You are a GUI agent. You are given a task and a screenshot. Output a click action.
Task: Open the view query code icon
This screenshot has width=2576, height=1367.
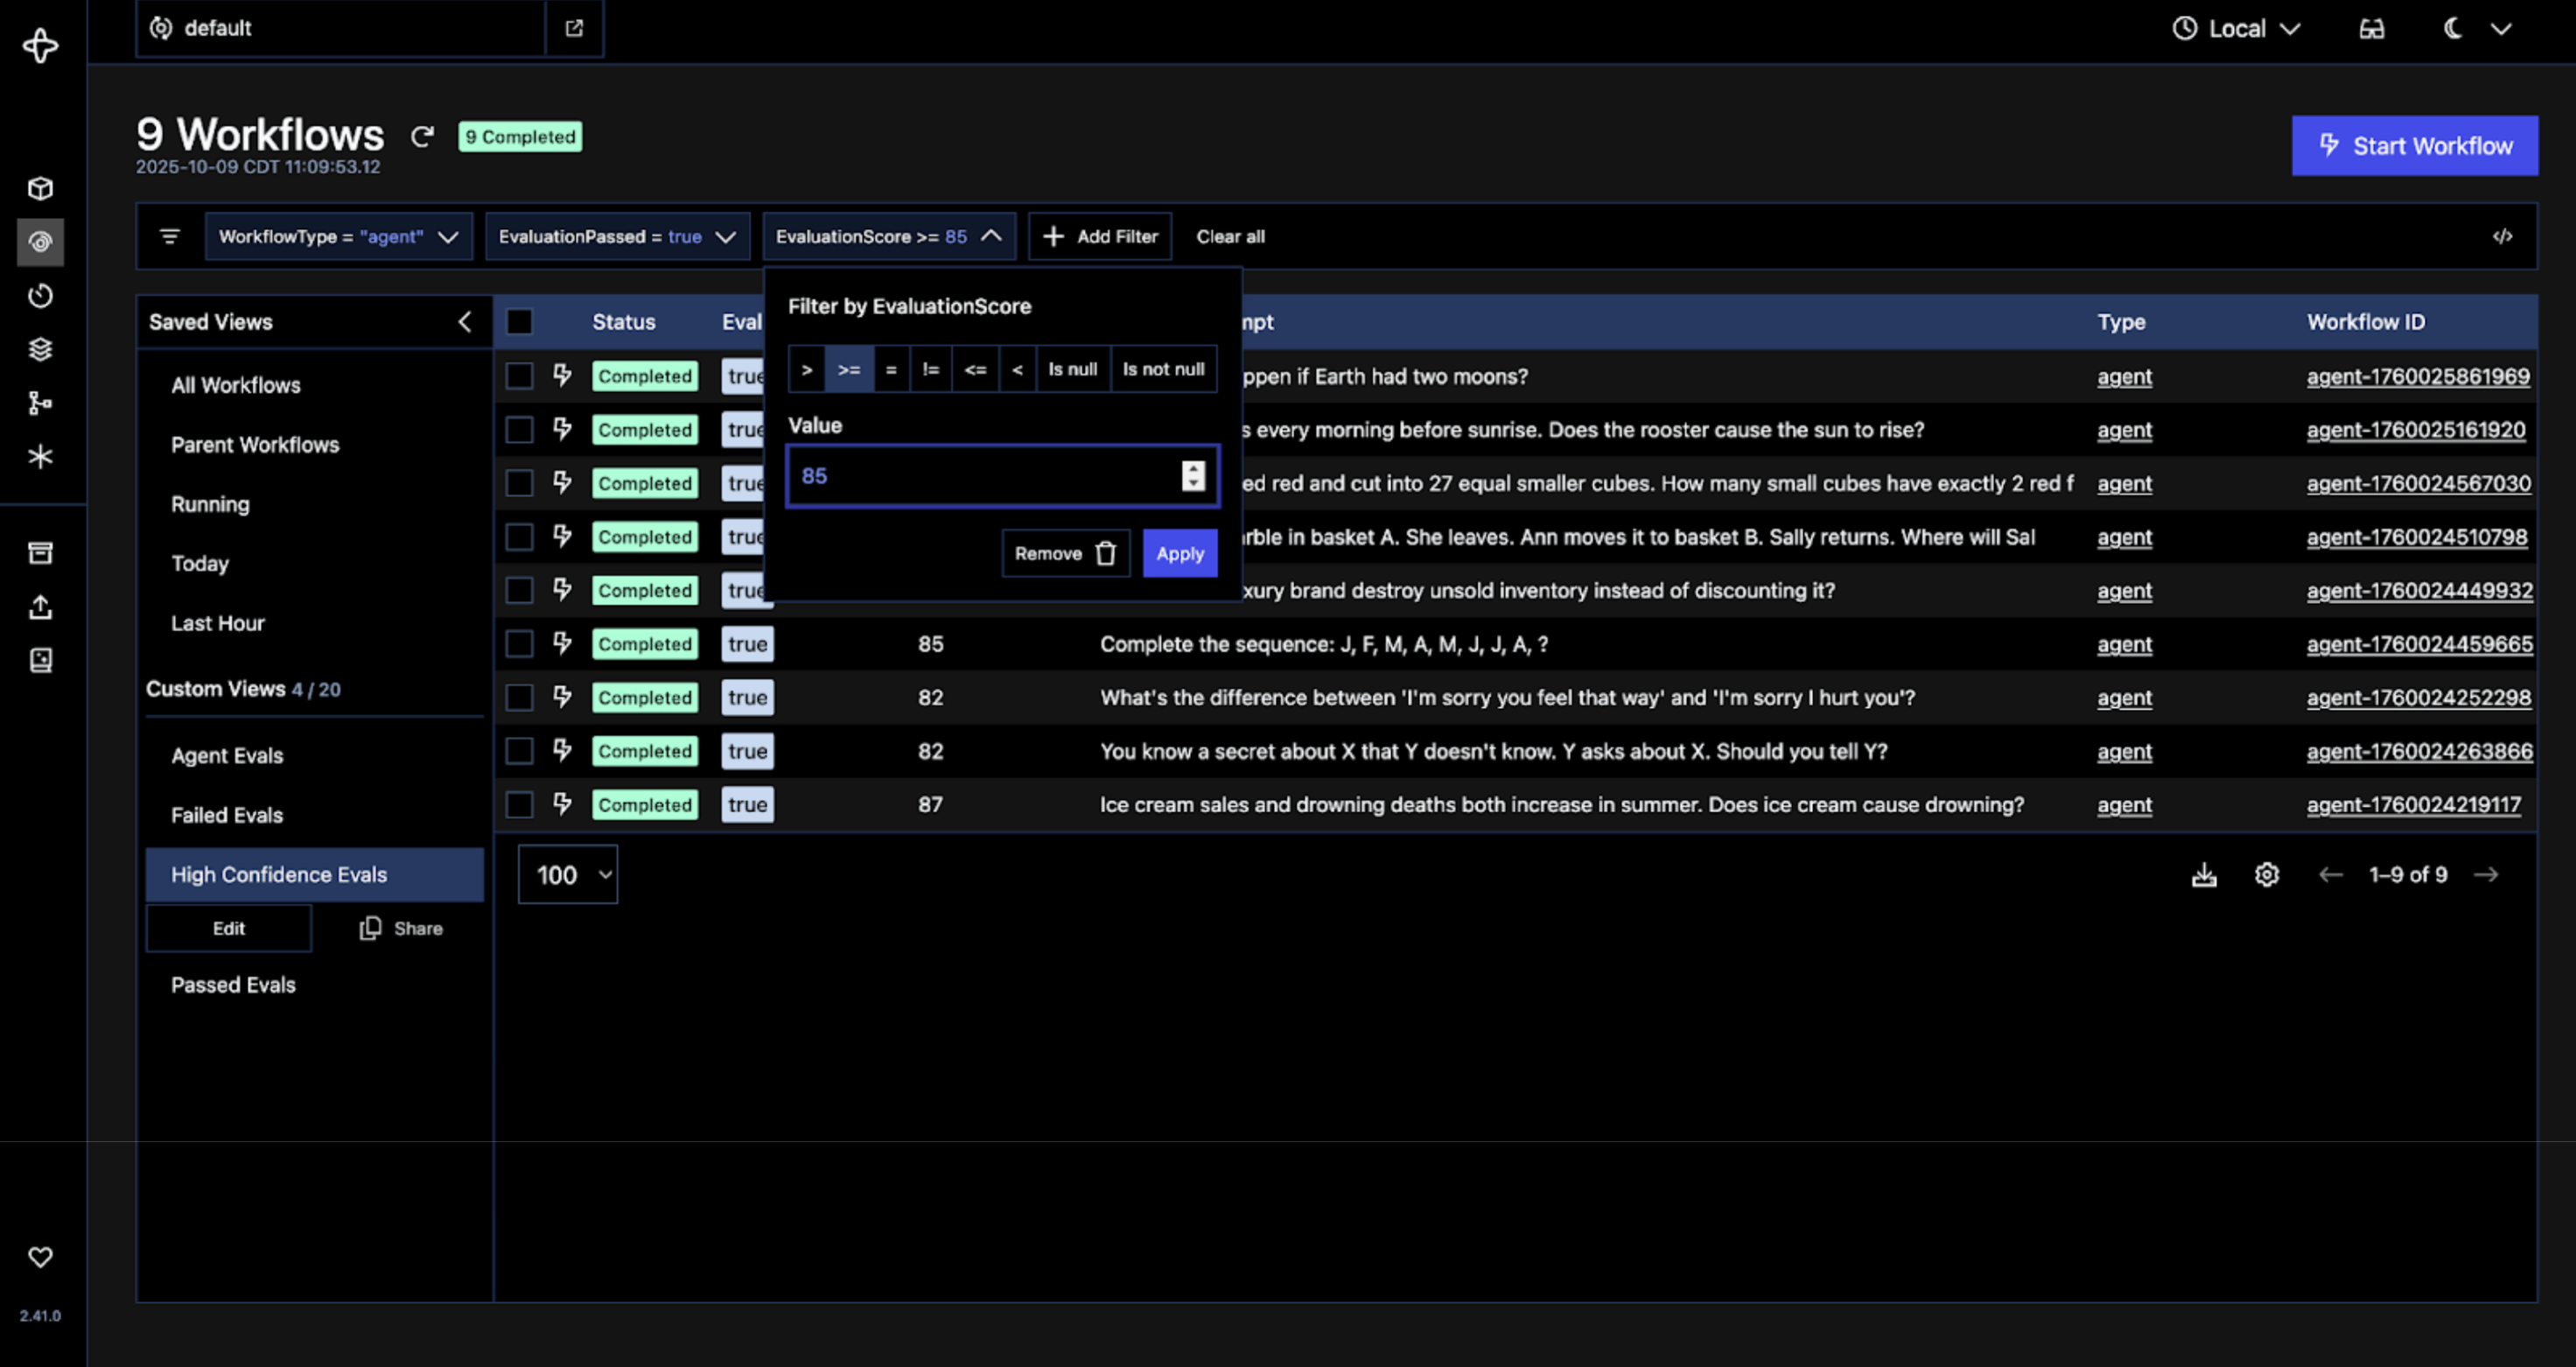pyautogui.click(x=2502, y=237)
